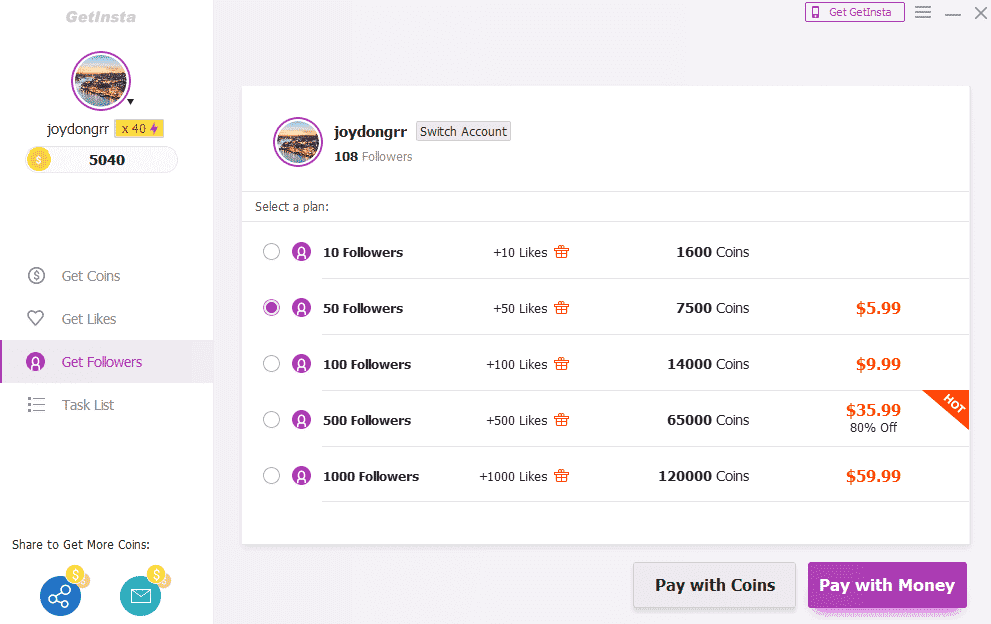Click Pay with Money
991x624 pixels.
tap(886, 584)
